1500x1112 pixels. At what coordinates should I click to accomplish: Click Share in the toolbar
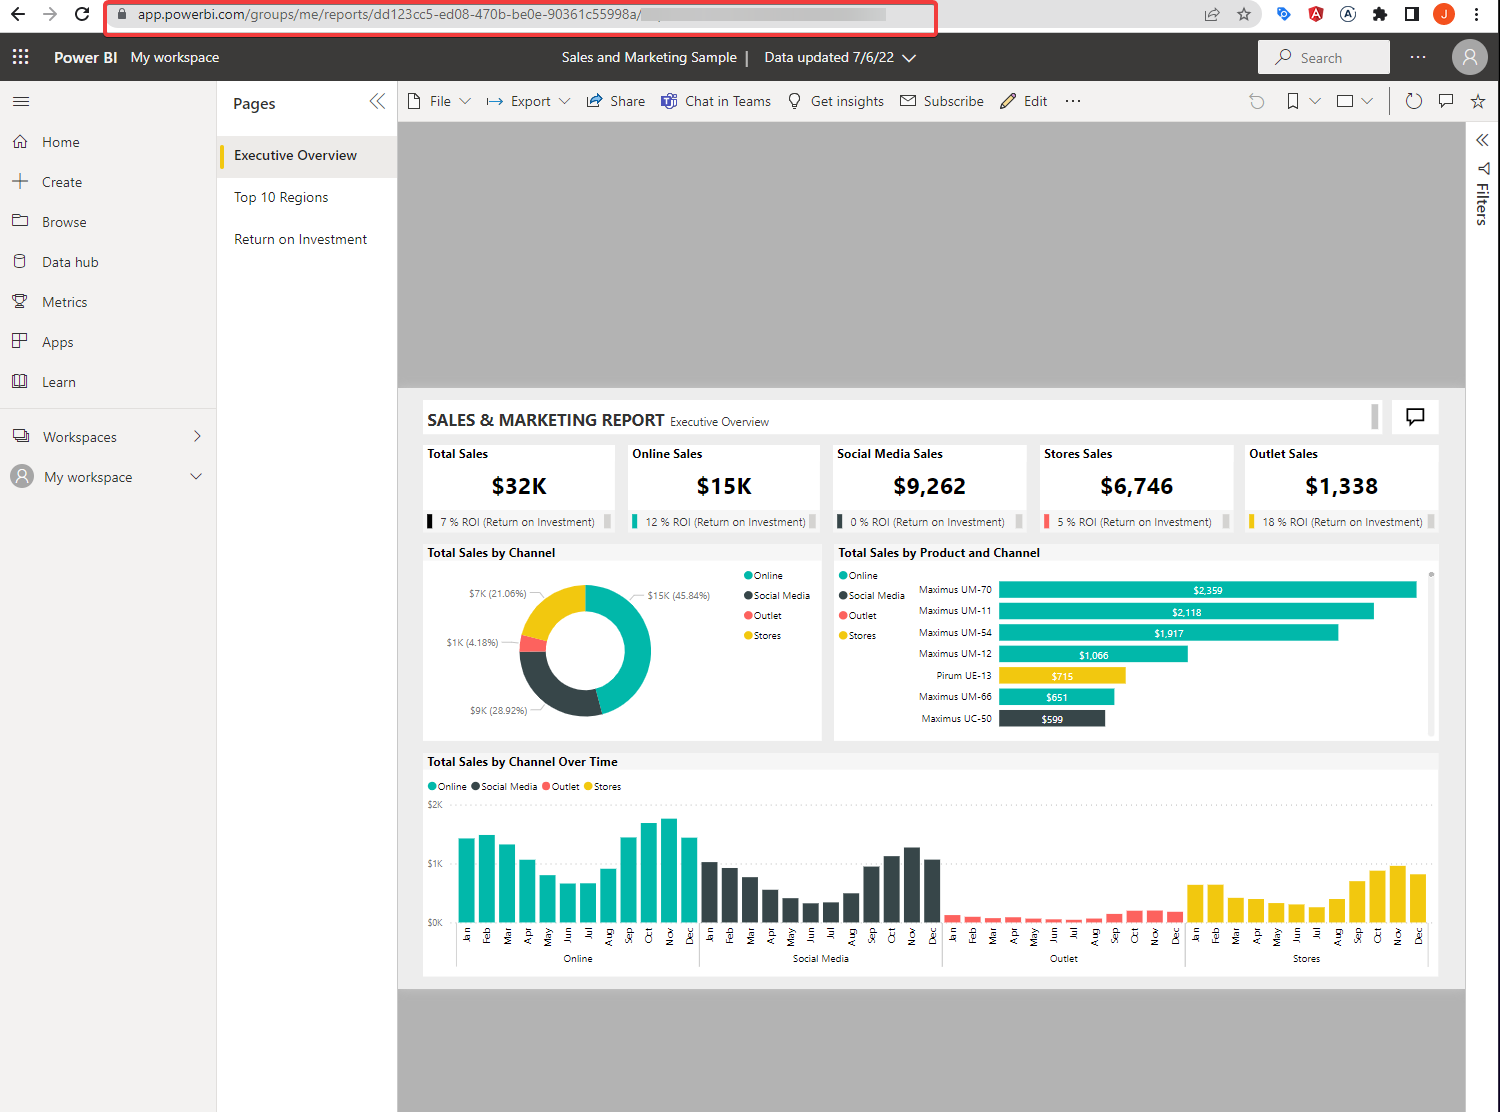(616, 101)
